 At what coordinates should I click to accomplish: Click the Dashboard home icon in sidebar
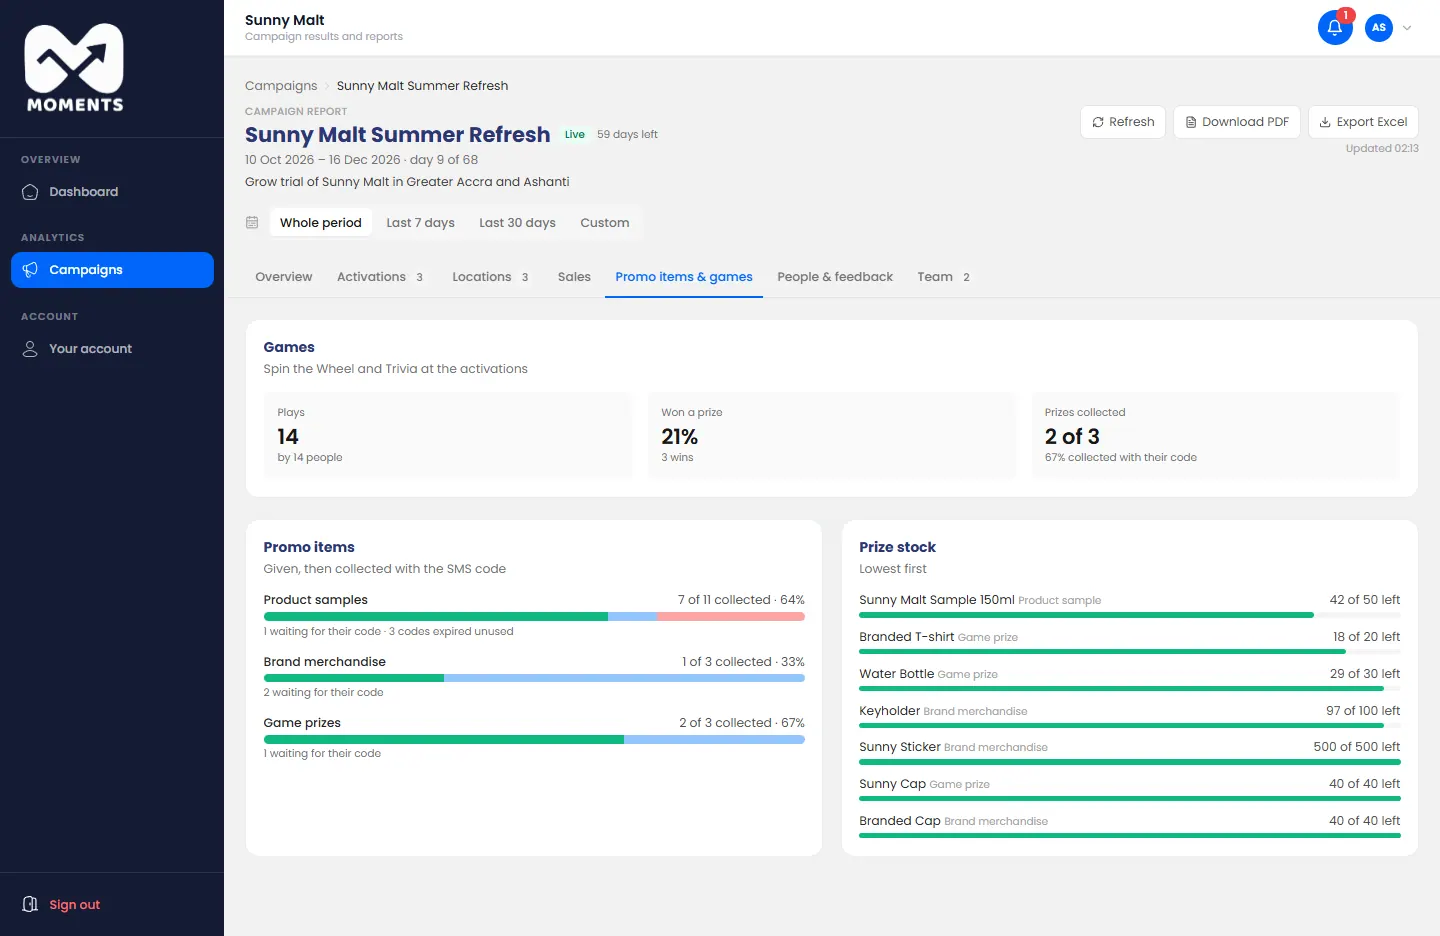tap(30, 192)
